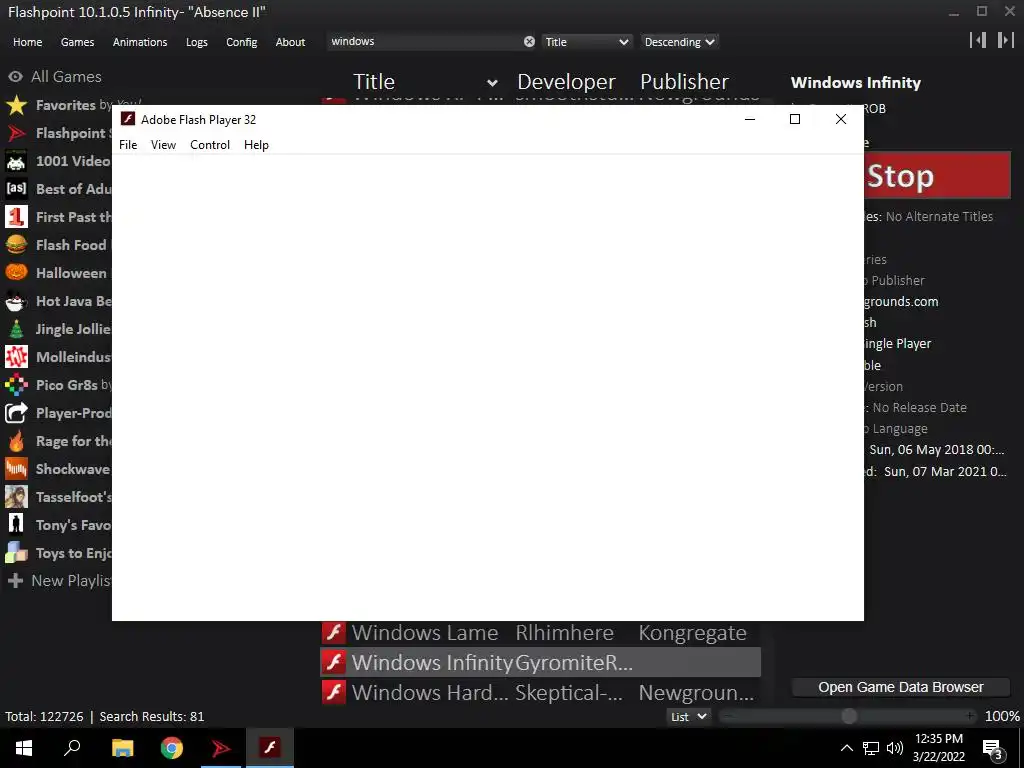Click the red Stop button
The width and height of the screenshot is (1024, 768).
[937, 175]
